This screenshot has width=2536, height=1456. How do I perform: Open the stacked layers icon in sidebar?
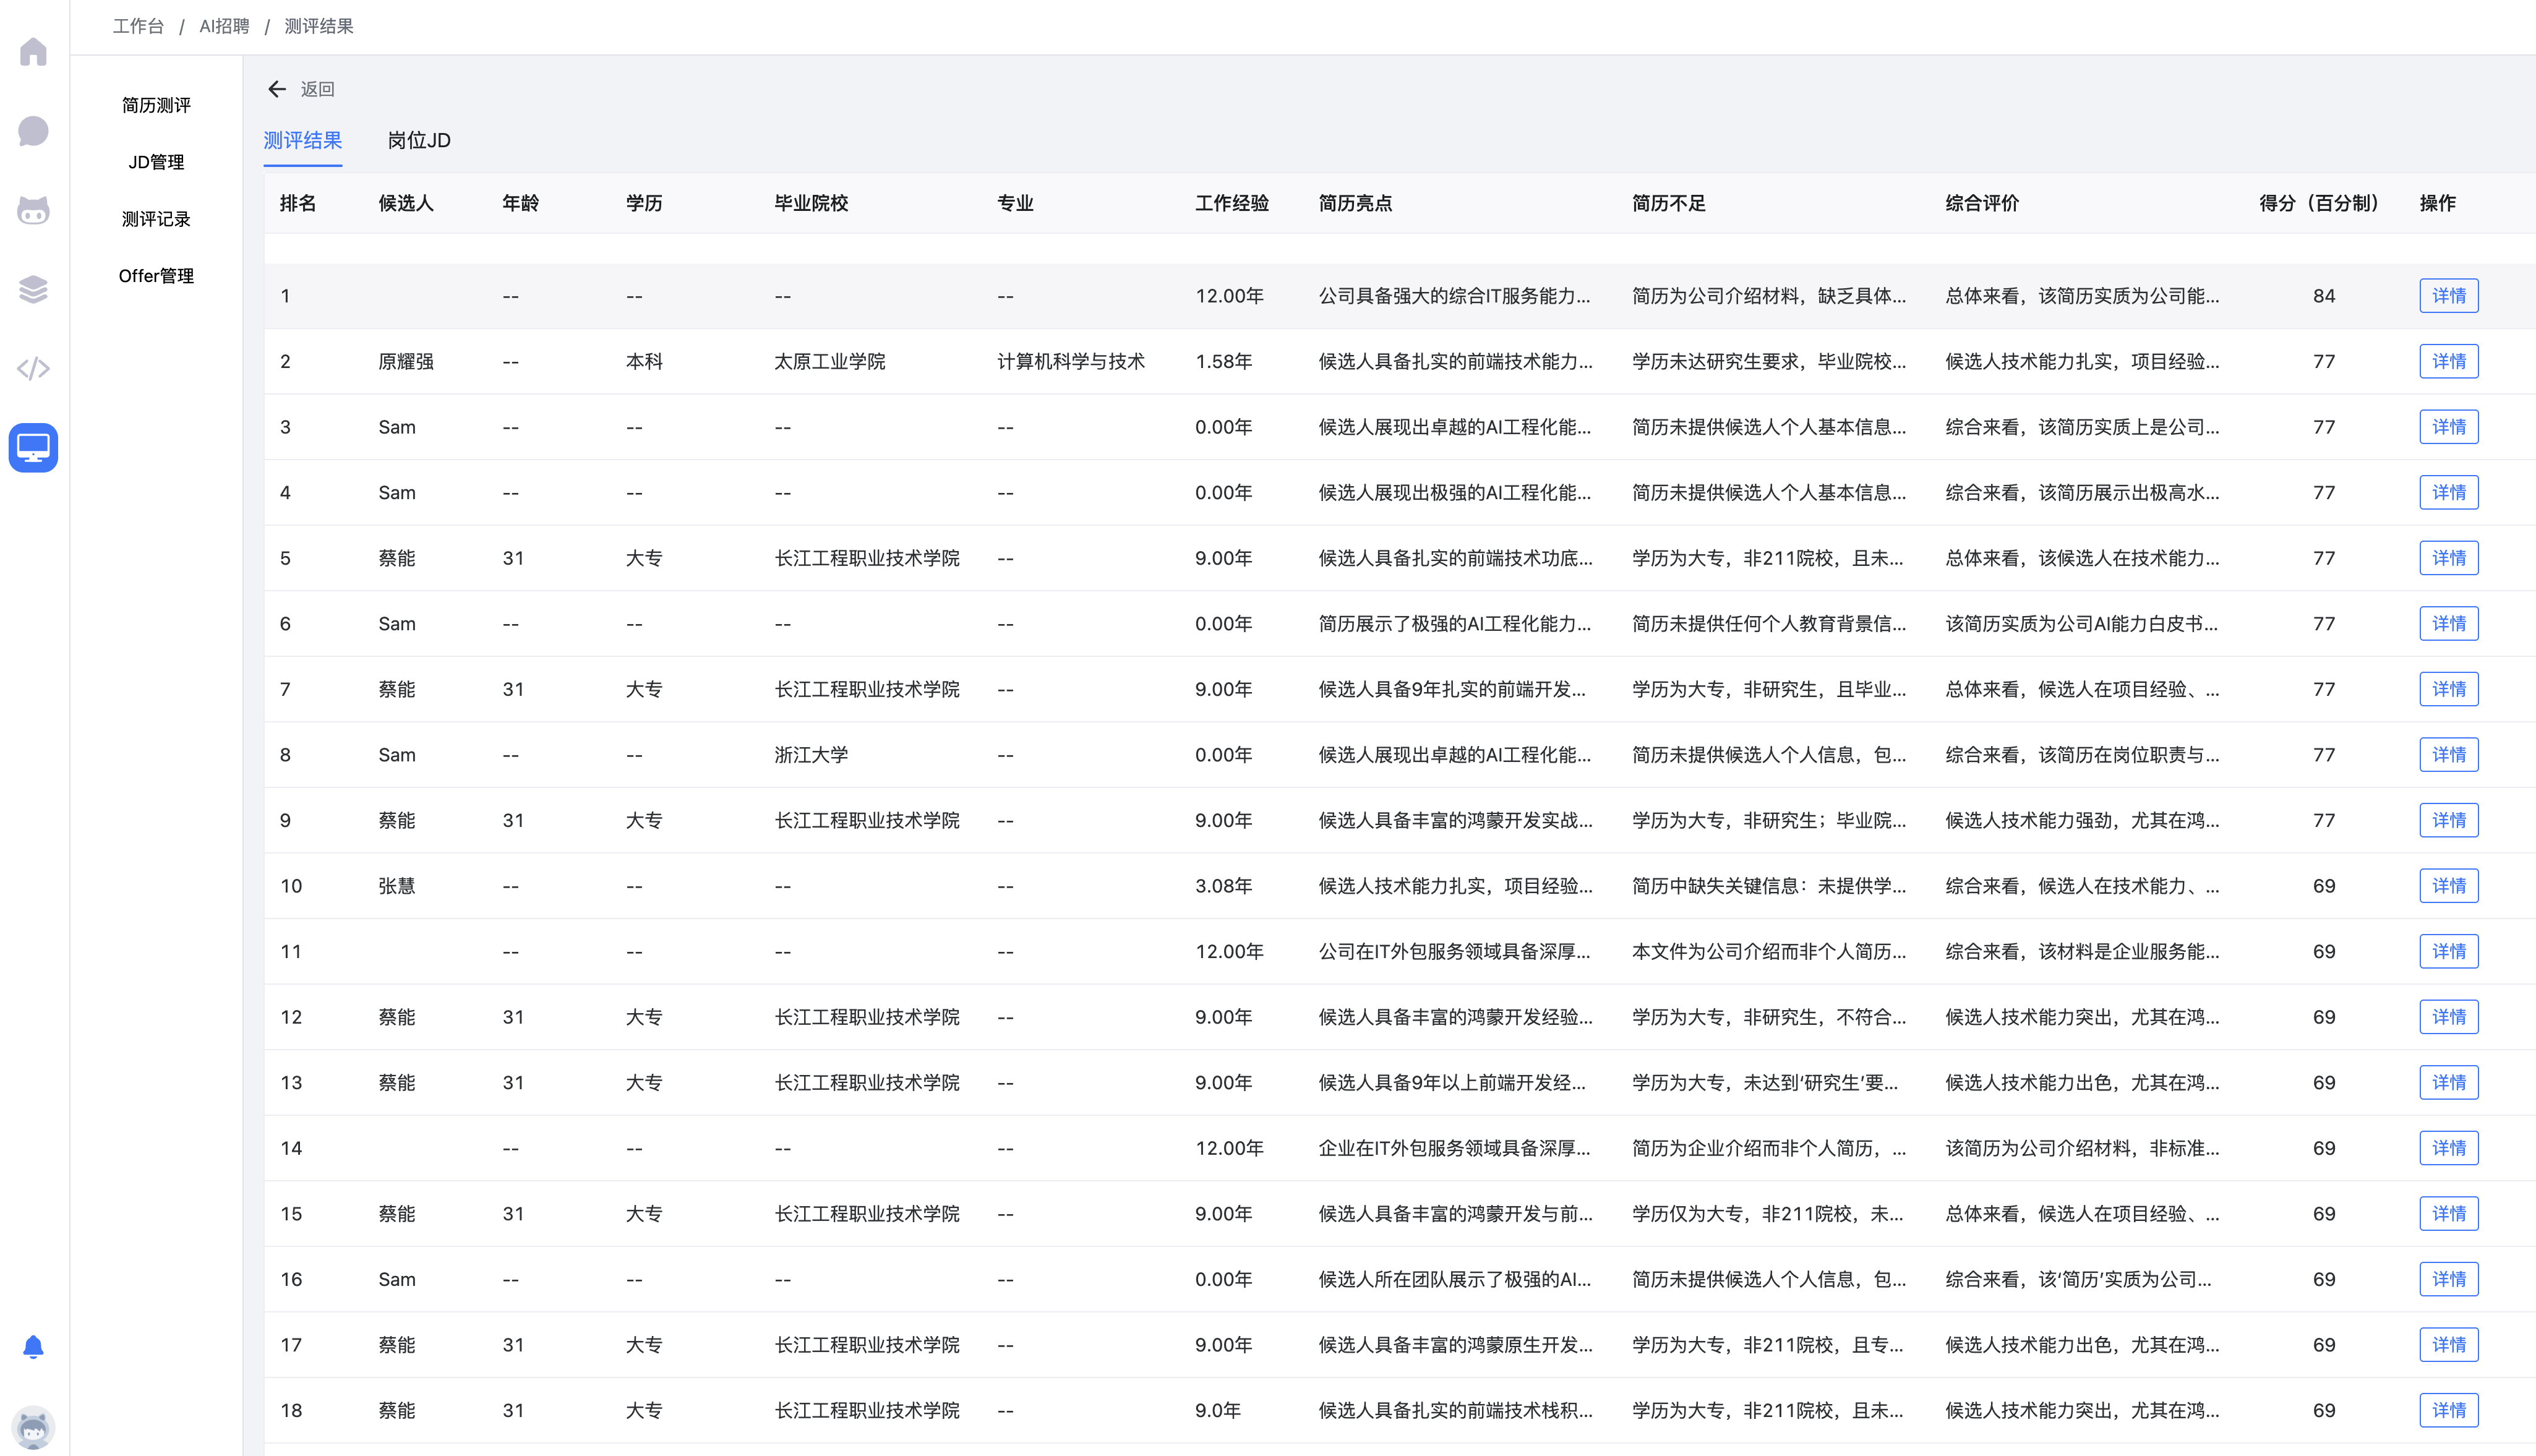[33, 289]
